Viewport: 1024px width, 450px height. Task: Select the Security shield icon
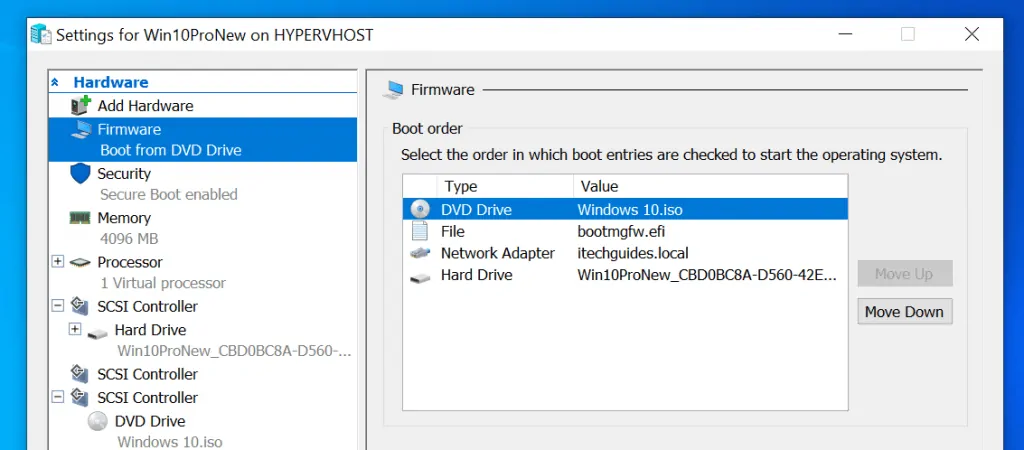81,174
